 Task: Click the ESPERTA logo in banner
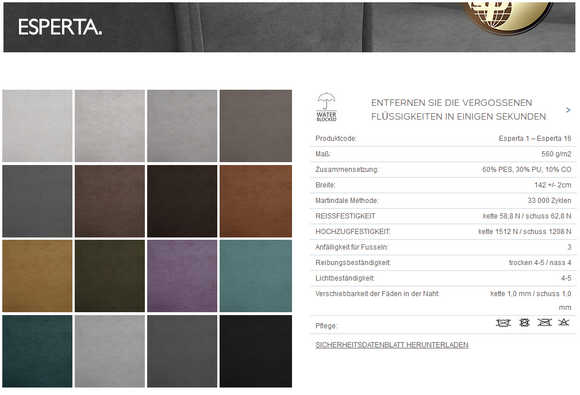pyautogui.click(x=60, y=27)
